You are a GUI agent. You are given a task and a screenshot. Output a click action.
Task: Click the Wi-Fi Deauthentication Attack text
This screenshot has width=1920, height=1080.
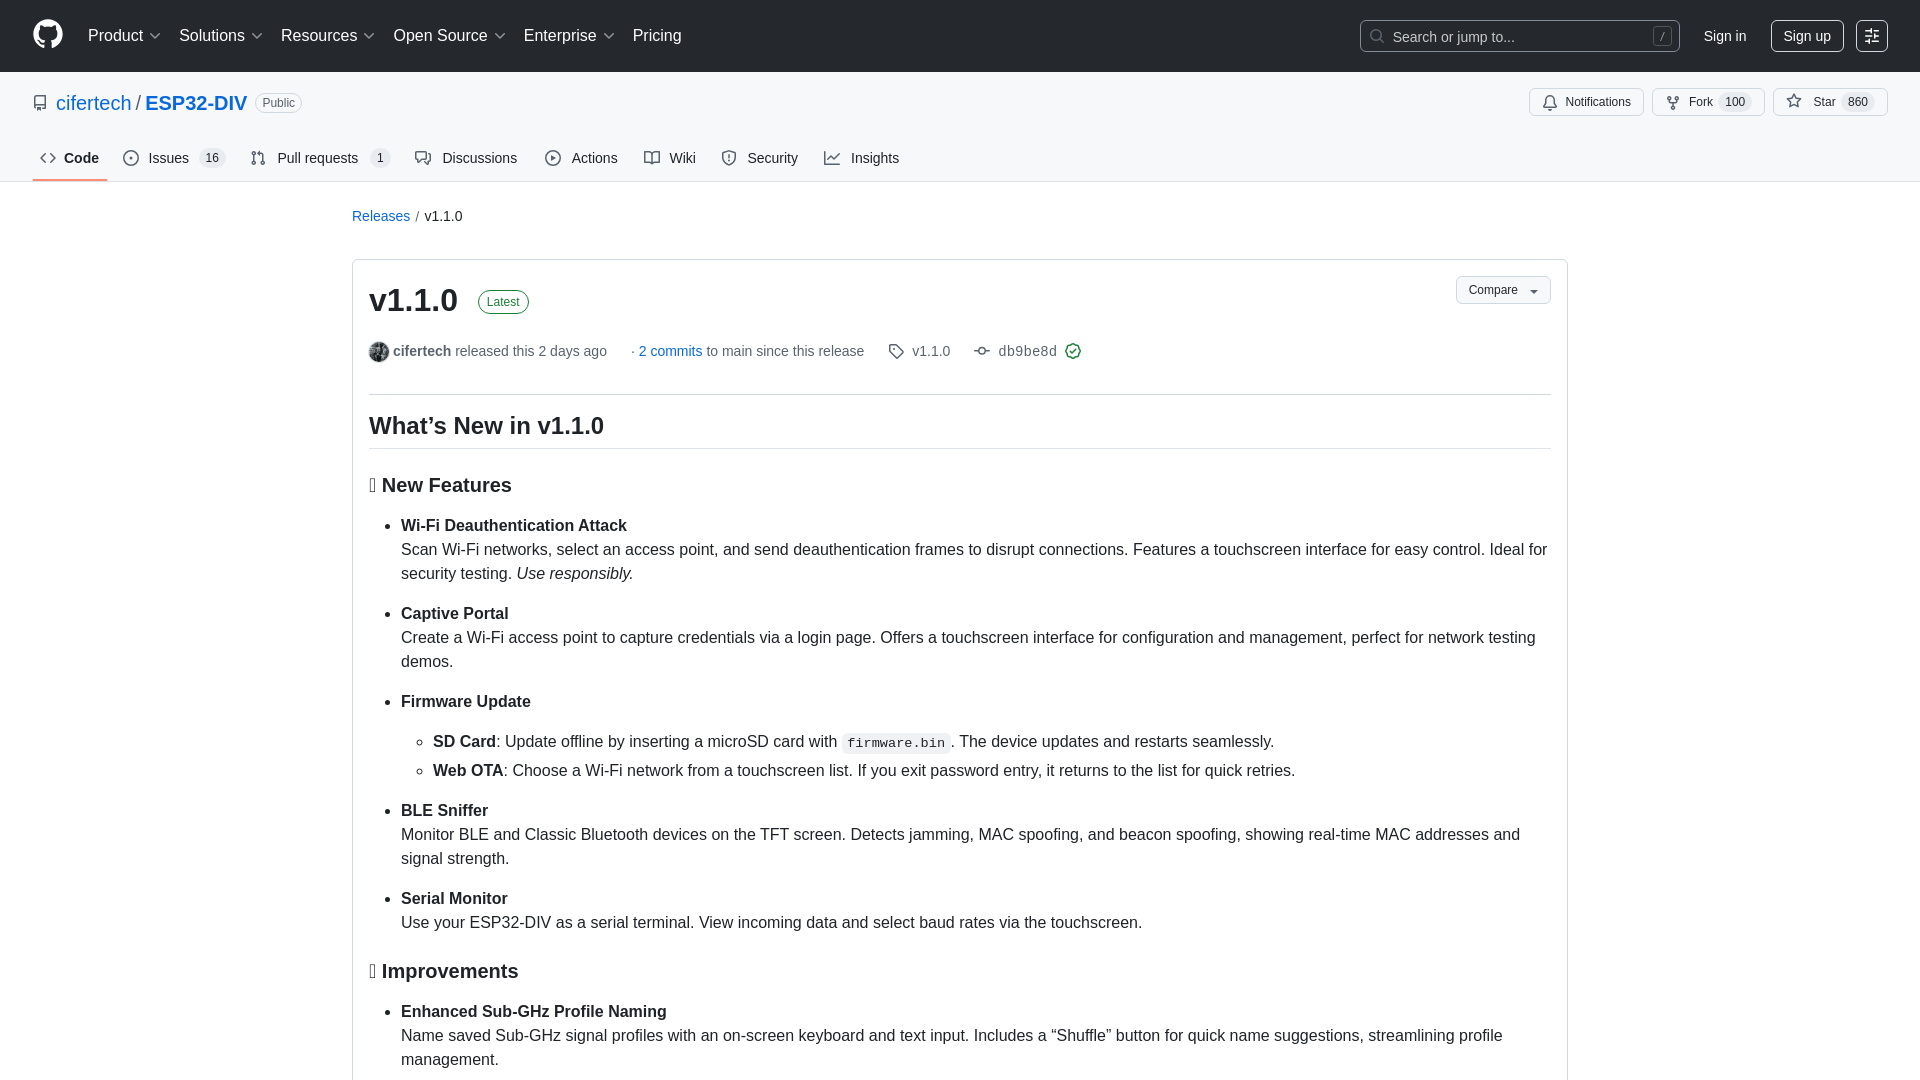tap(514, 526)
